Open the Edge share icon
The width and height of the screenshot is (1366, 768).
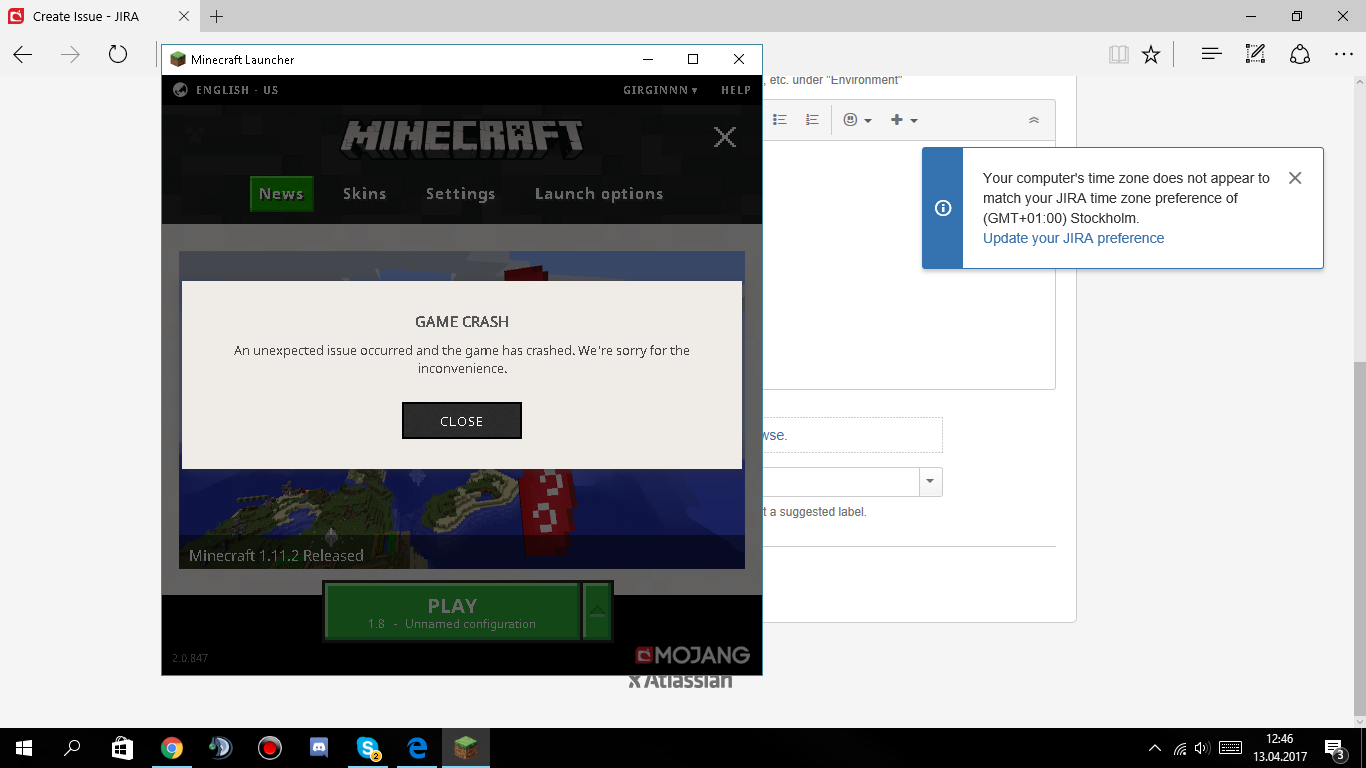coord(1300,54)
